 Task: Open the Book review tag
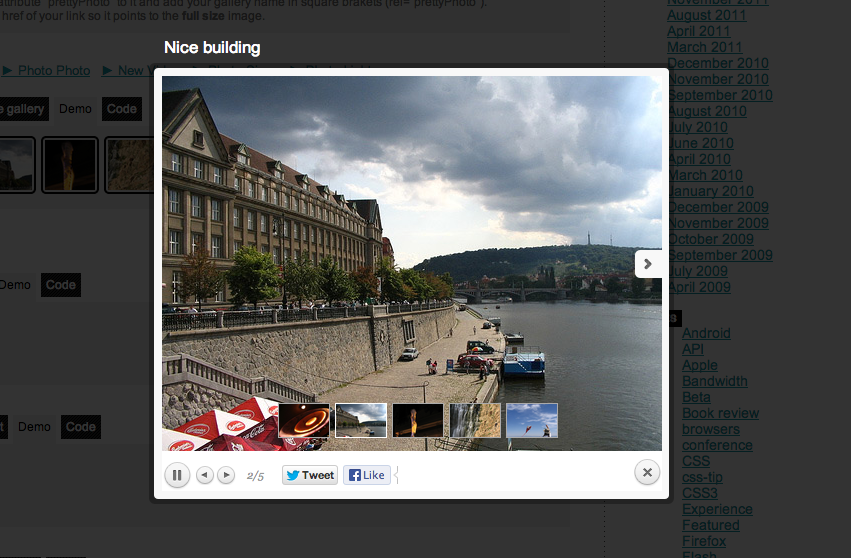pyautogui.click(x=721, y=413)
